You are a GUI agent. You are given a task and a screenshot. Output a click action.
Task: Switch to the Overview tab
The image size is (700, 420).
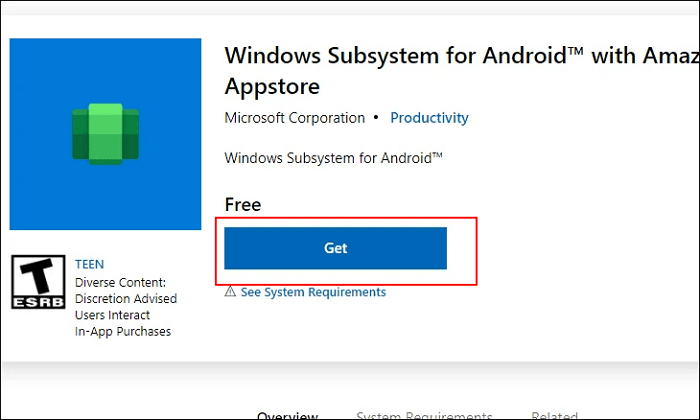click(287, 414)
